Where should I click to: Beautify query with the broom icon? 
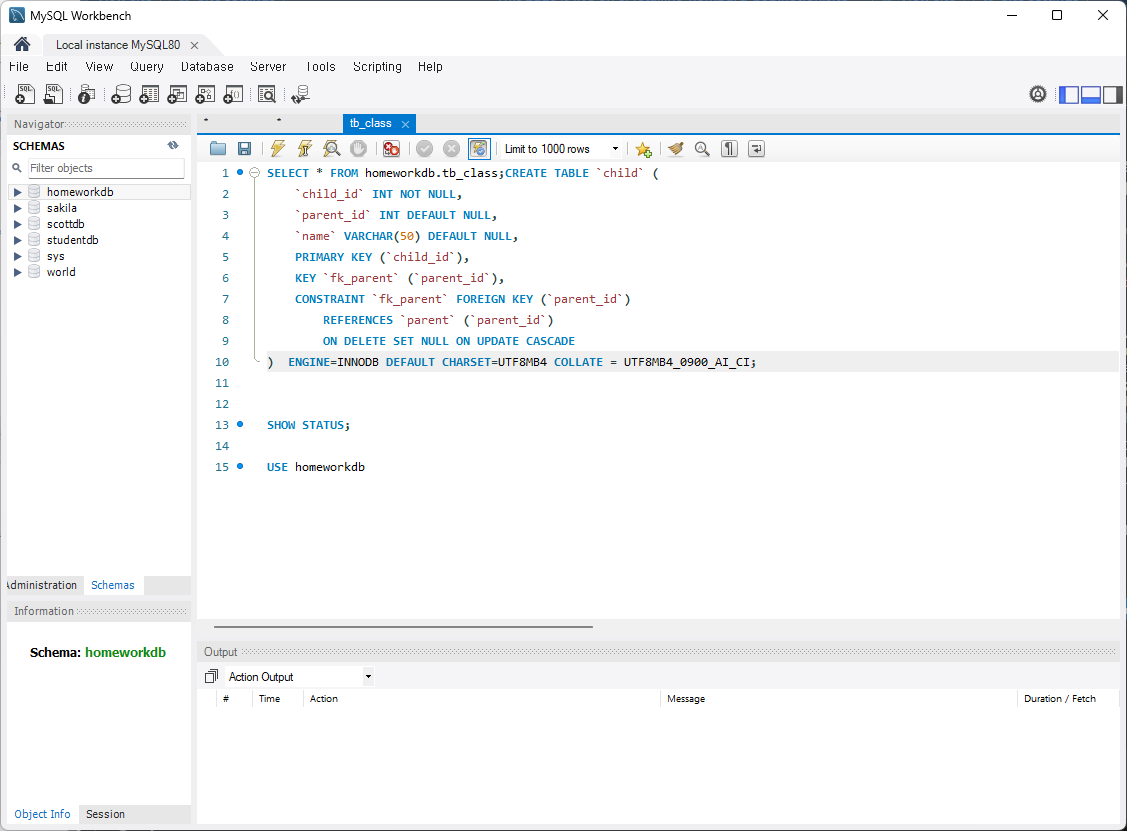tap(676, 149)
